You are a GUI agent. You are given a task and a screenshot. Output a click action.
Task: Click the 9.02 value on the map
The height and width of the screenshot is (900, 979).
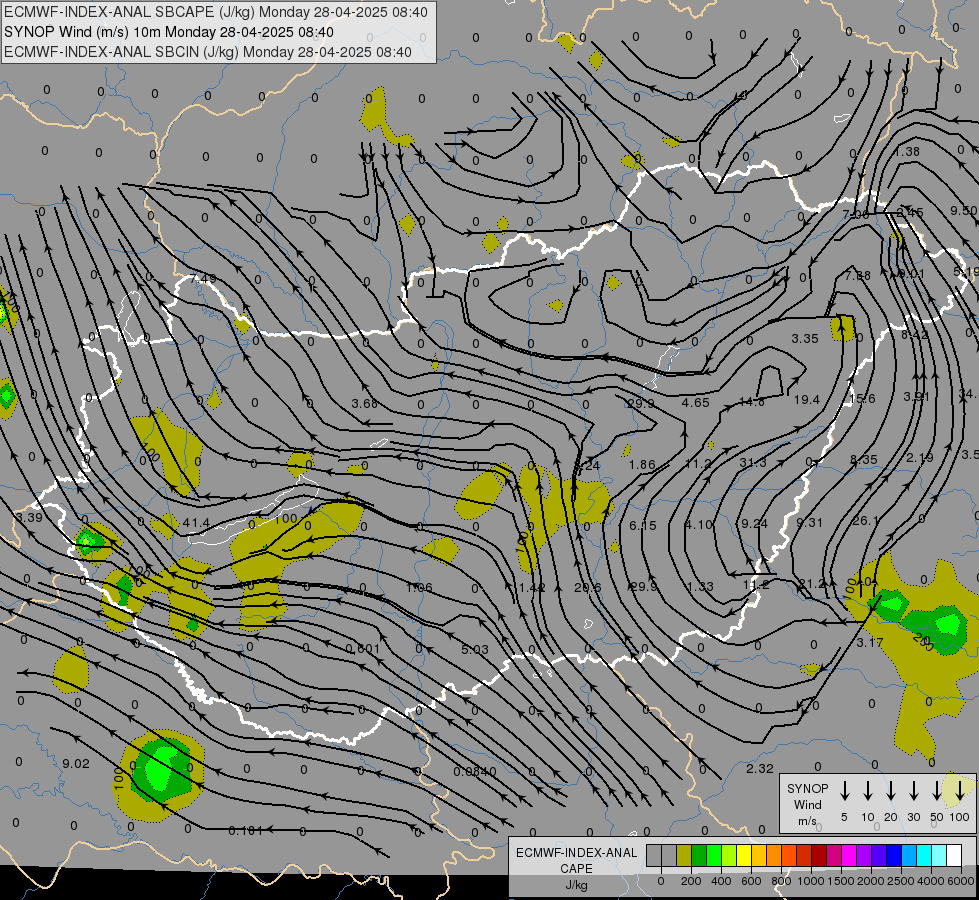(76, 763)
